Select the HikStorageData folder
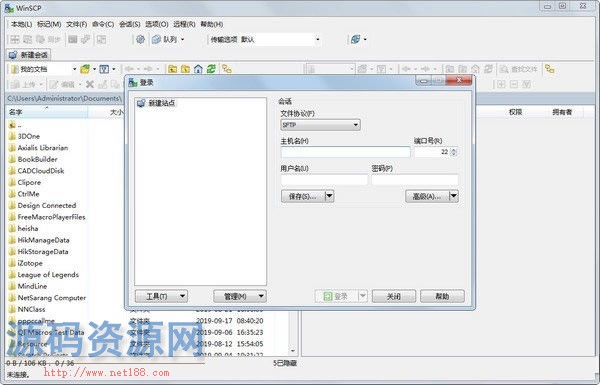The image size is (600, 385). pyautogui.click(x=43, y=252)
